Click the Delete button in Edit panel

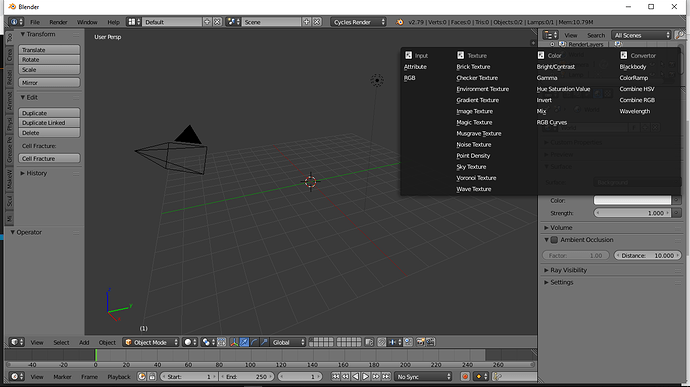49,133
